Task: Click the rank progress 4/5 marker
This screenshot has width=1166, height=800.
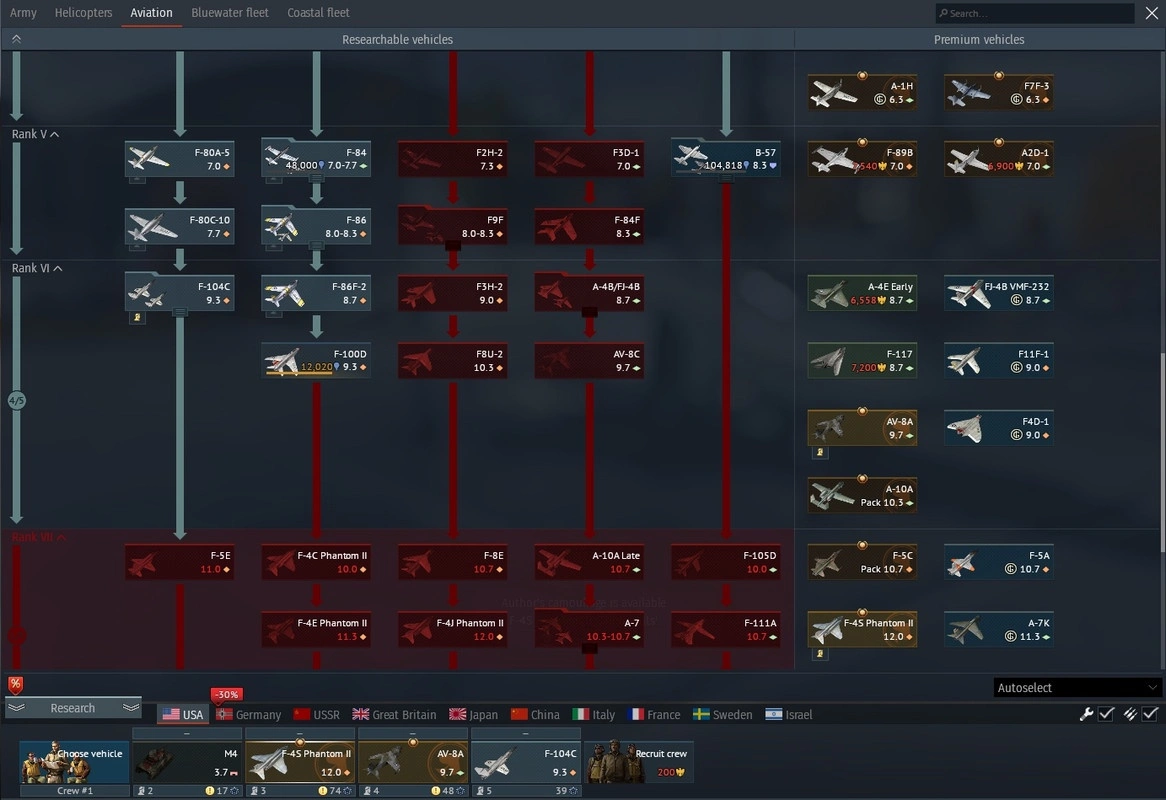Action: pyautogui.click(x=16, y=401)
